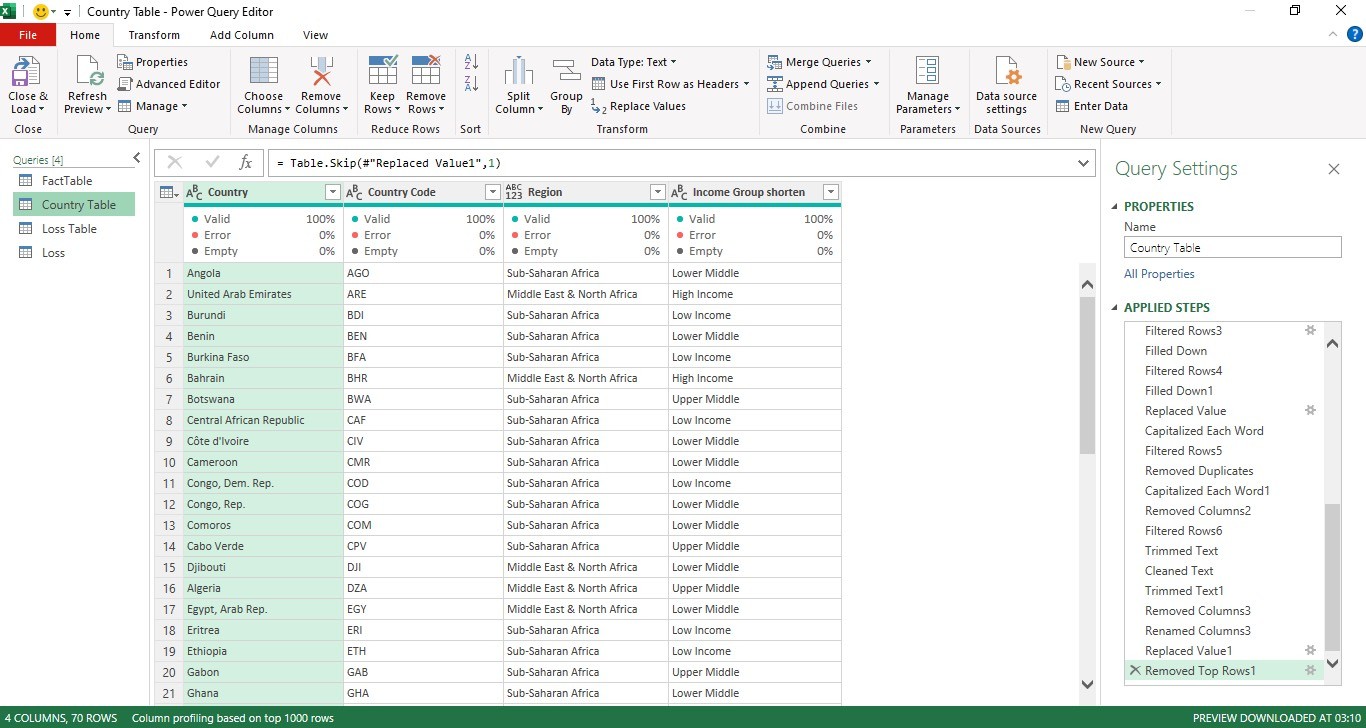Collapse the APPLIED STEPS section
Screen dimensions: 1366x728
click(x=1116, y=308)
